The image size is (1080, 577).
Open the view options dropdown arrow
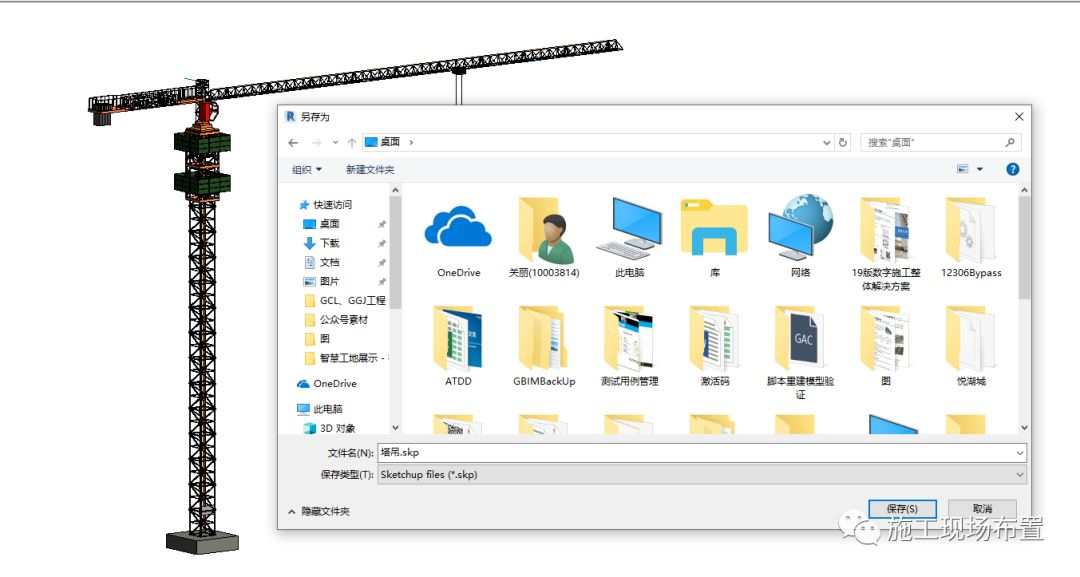979,169
